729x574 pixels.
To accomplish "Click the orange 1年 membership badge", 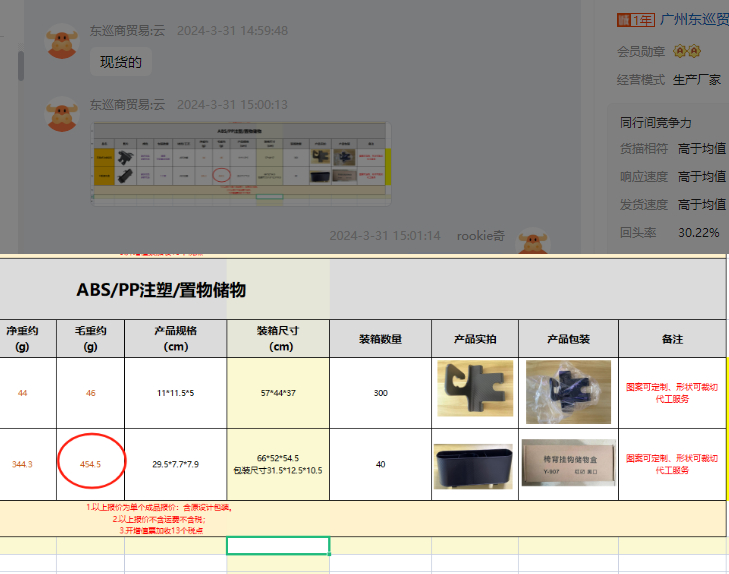I will point(634,20).
